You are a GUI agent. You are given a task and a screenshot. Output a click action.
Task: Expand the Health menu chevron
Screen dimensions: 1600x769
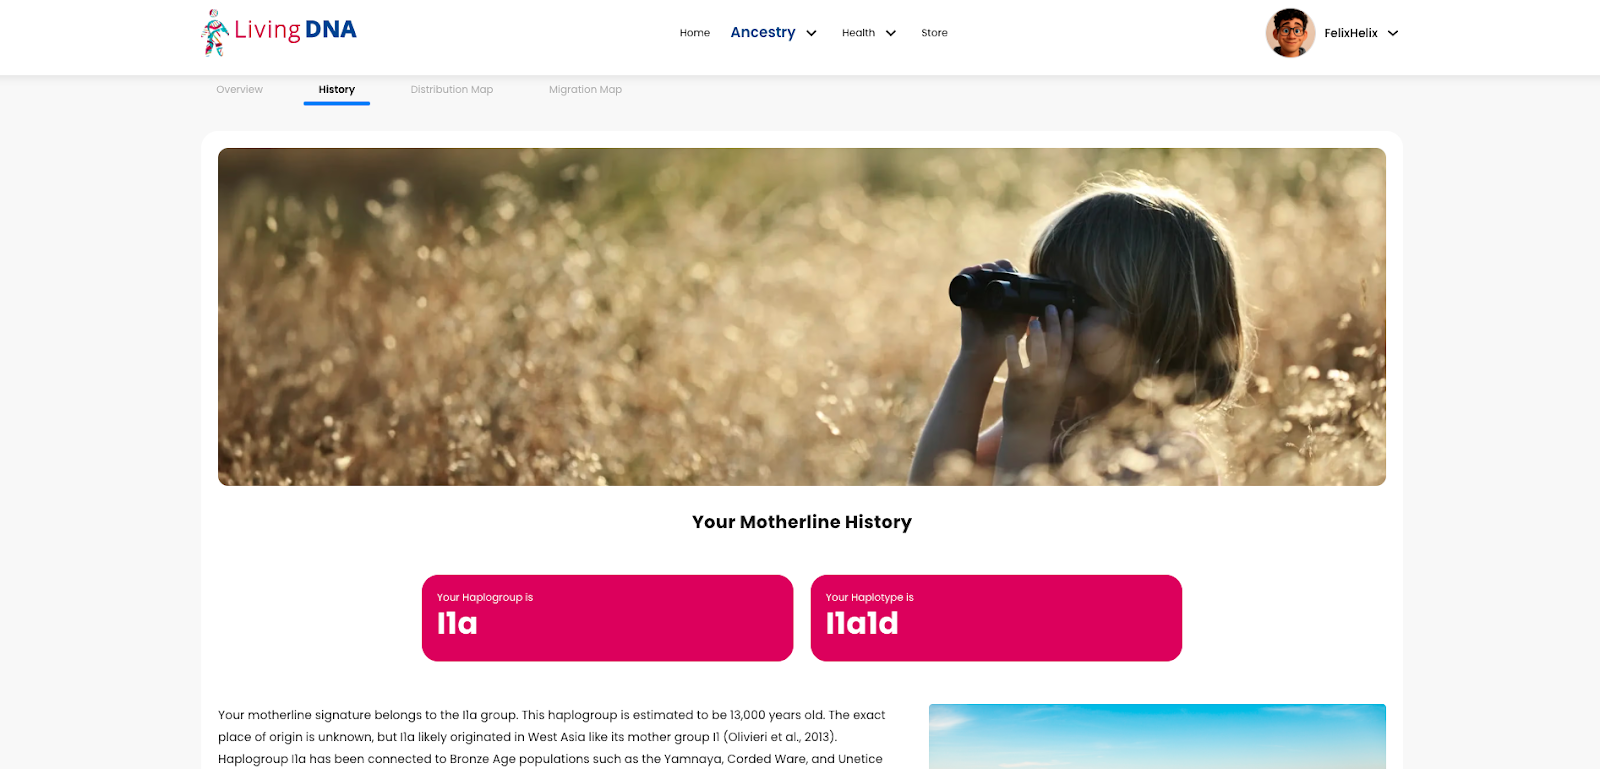coord(890,33)
